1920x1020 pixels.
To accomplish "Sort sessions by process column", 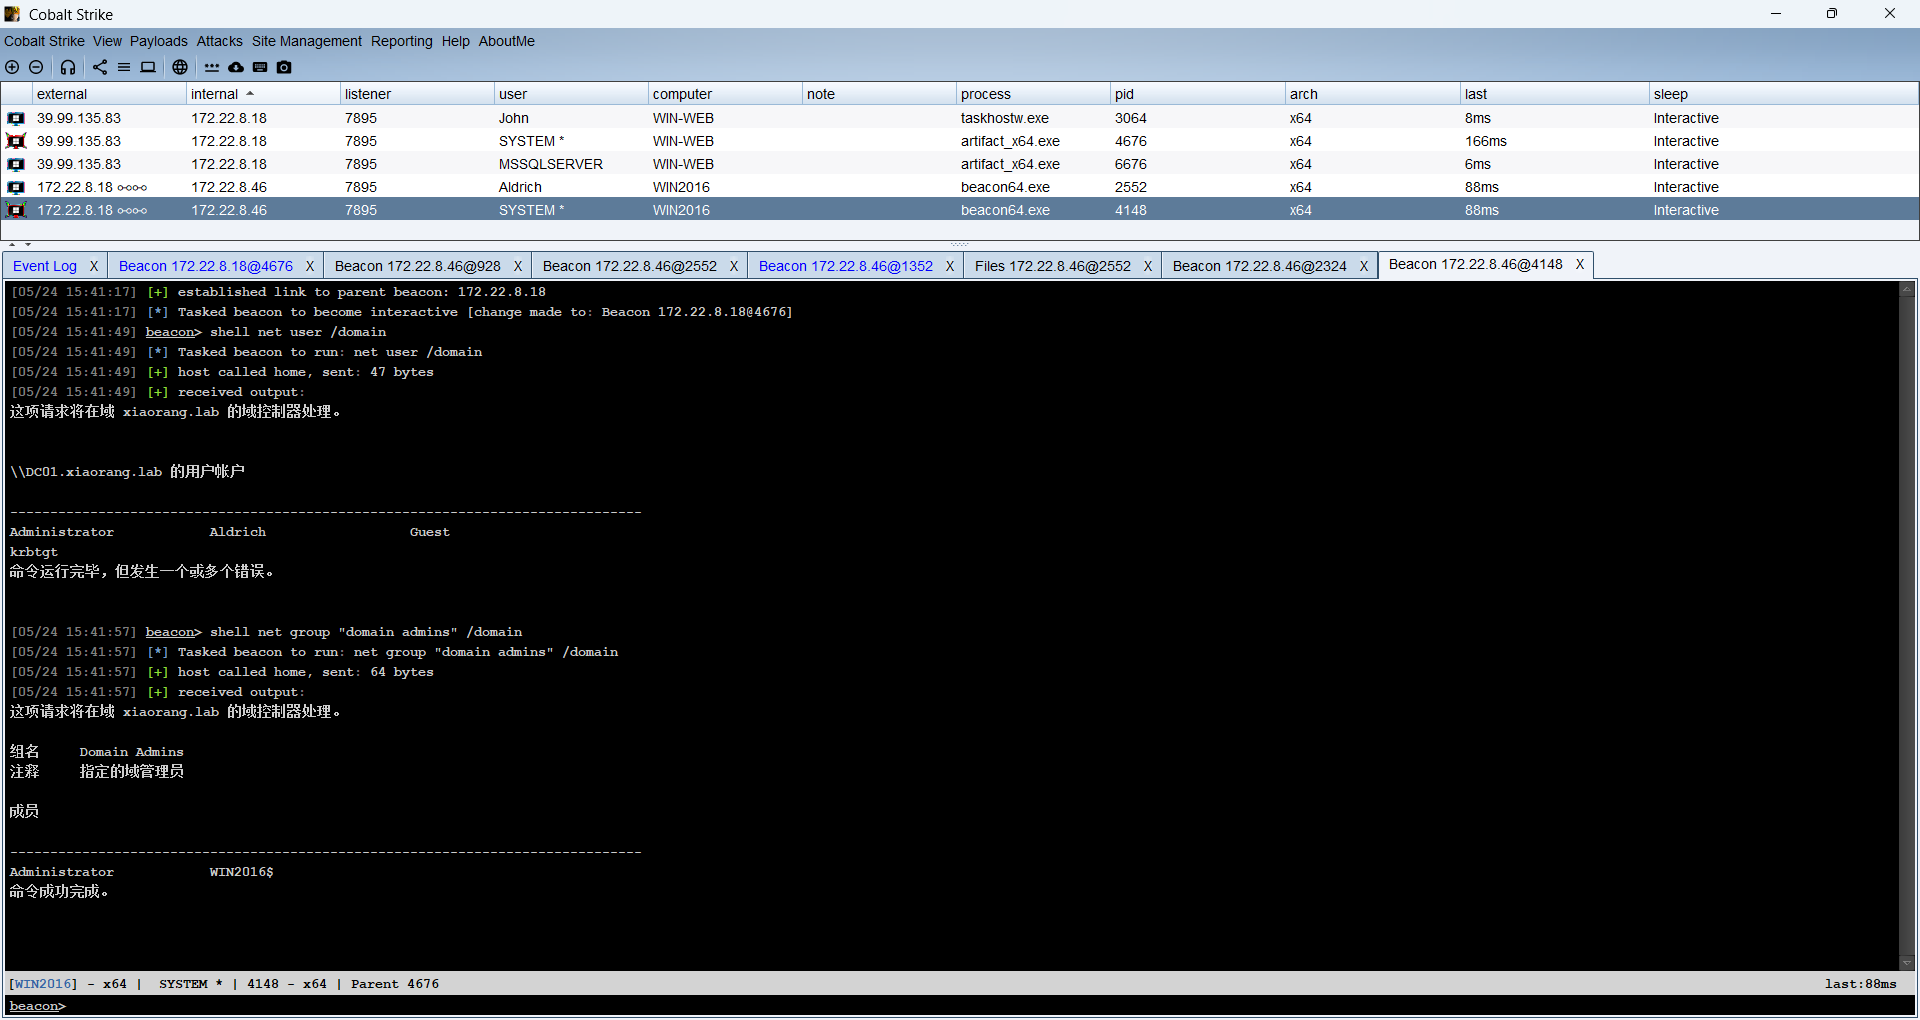I will 1033,94.
